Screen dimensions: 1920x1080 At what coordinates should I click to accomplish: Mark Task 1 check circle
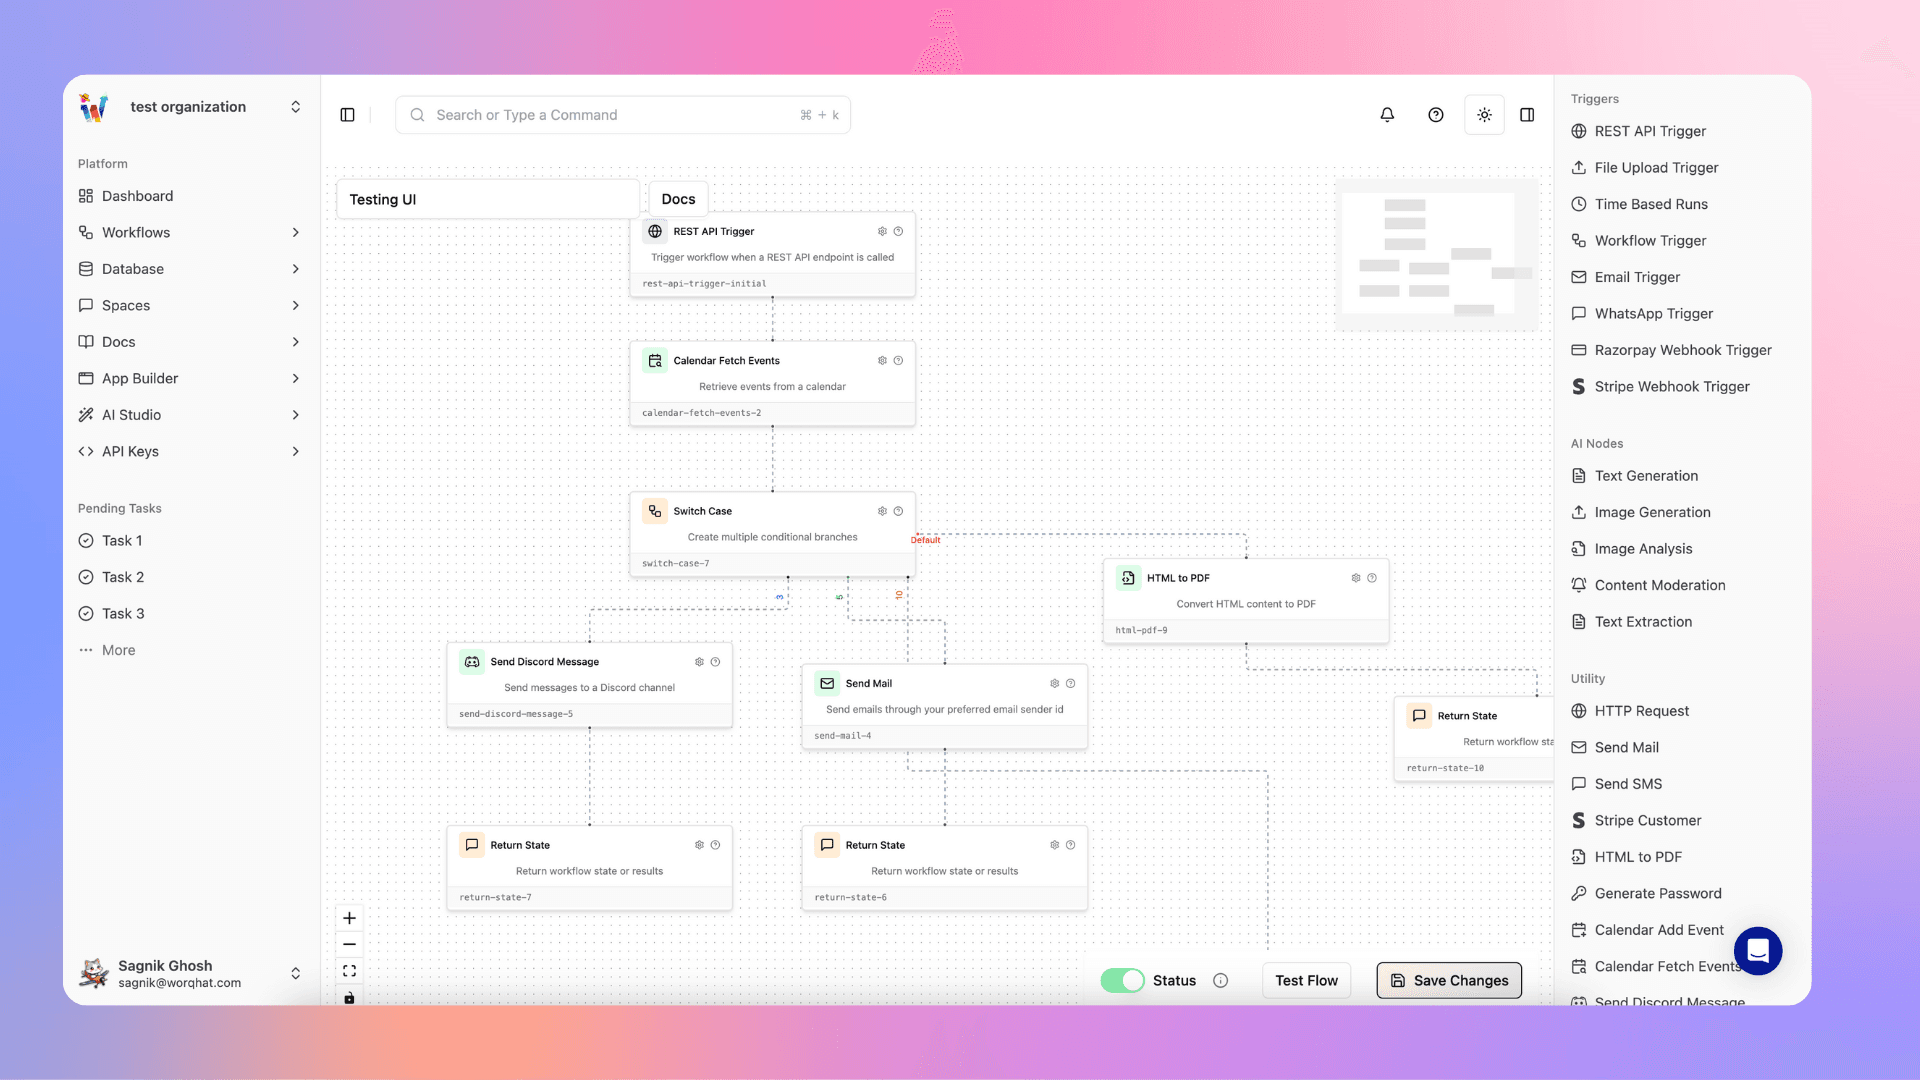tap(86, 541)
